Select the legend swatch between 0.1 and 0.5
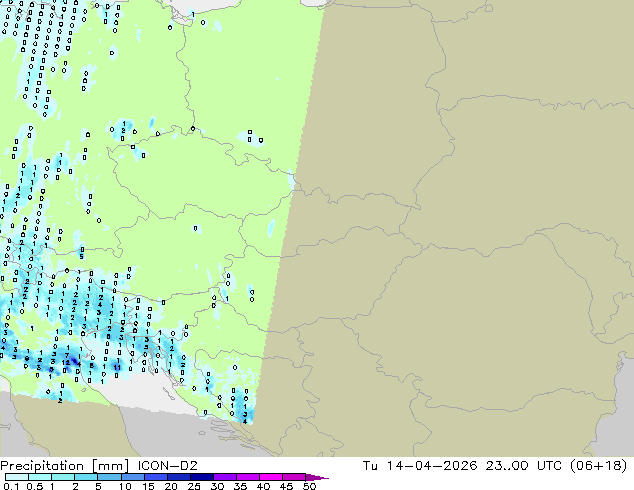This screenshot has width=634, height=490. coord(17,477)
